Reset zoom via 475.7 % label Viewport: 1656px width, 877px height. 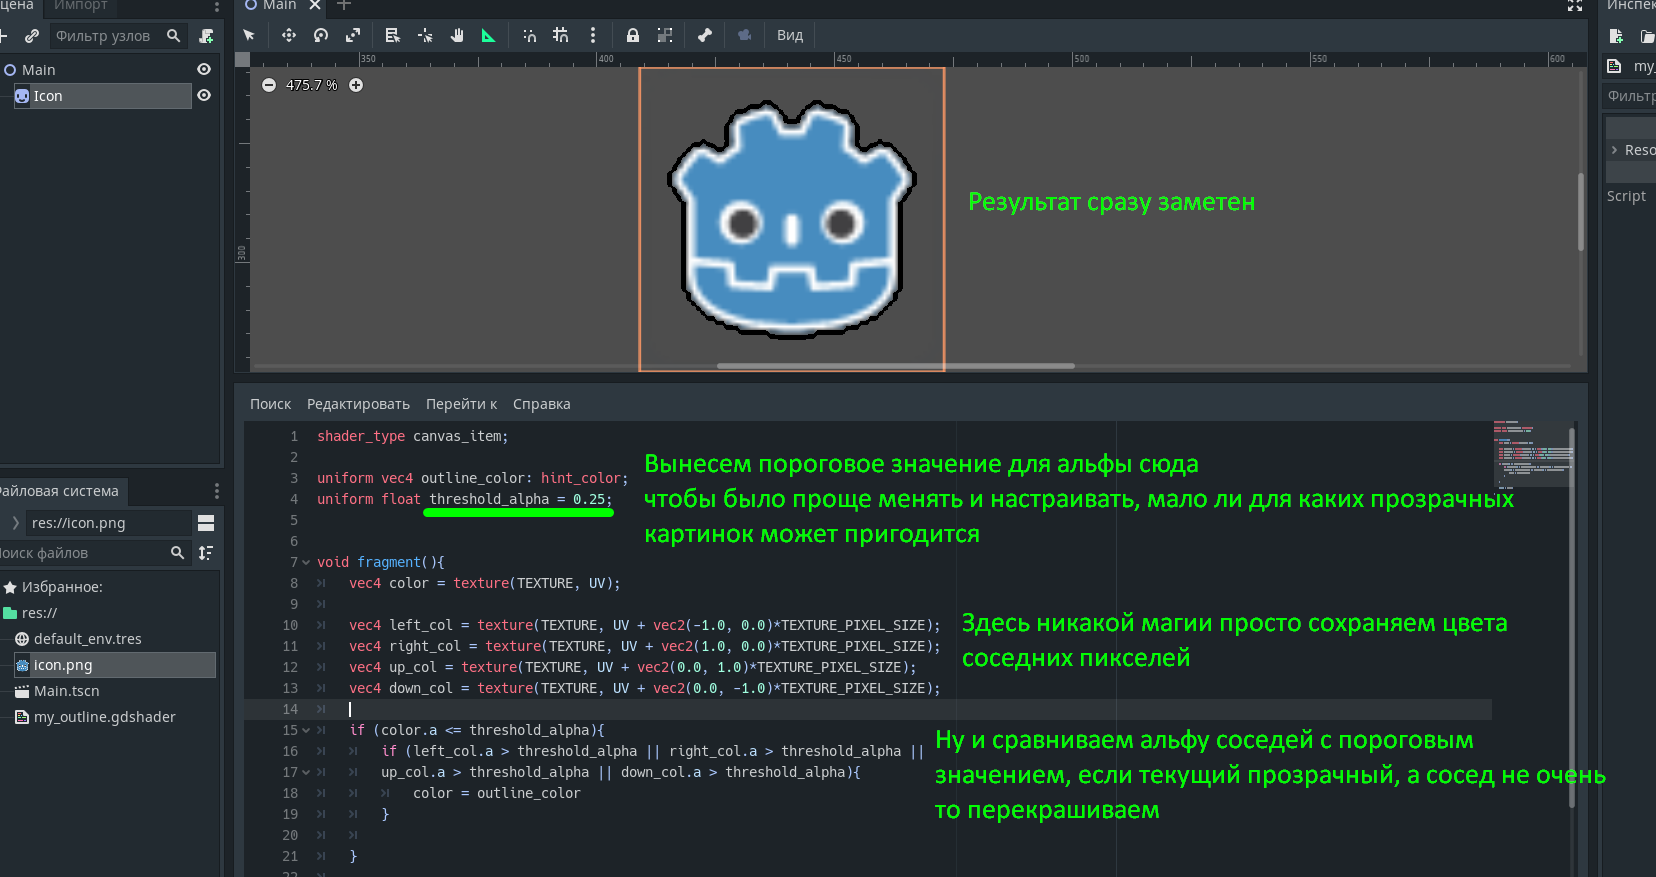tap(312, 85)
